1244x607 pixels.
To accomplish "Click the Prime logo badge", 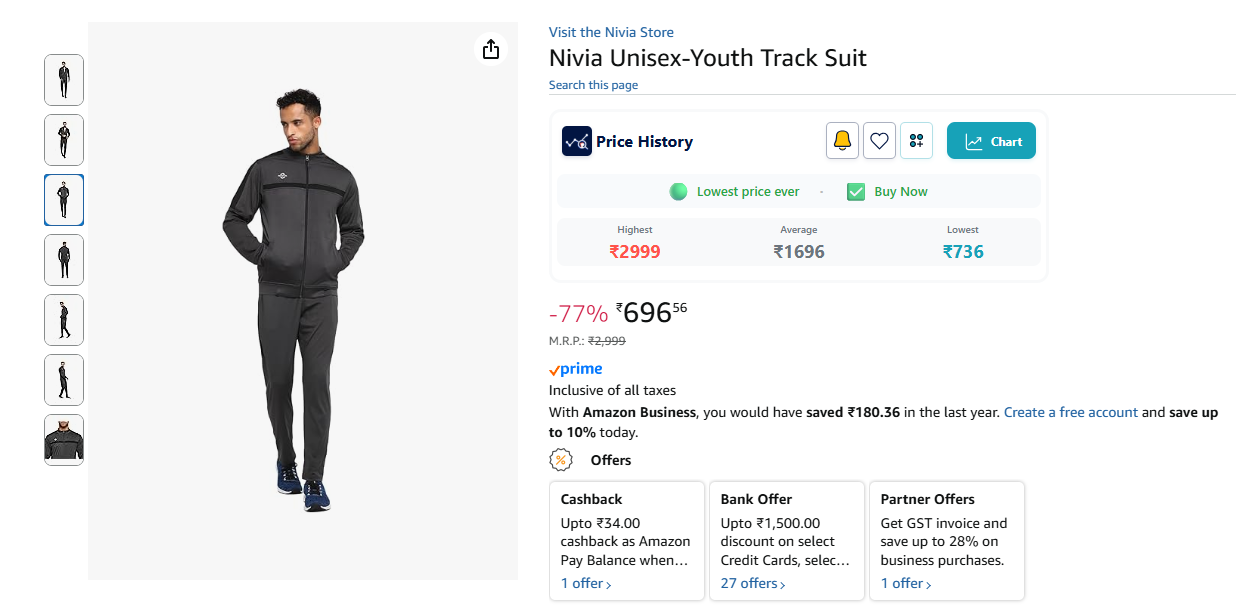I will pyautogui.click(x=576, y=369).
